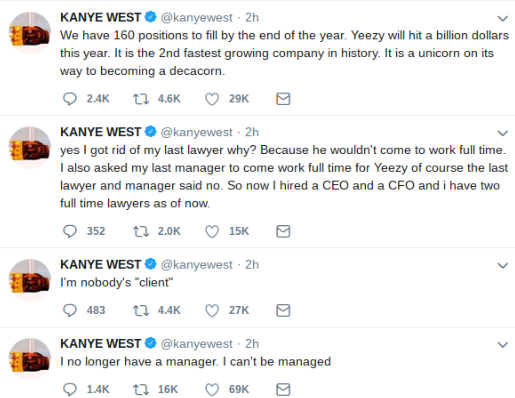Reply to the I'm nobody's "client" tweet
The width and height of the screenshot is (515, 398).
point(70,310)
